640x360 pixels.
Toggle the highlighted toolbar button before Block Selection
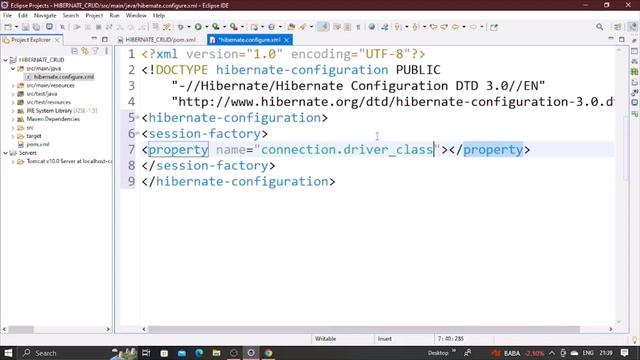coord(323,27)
